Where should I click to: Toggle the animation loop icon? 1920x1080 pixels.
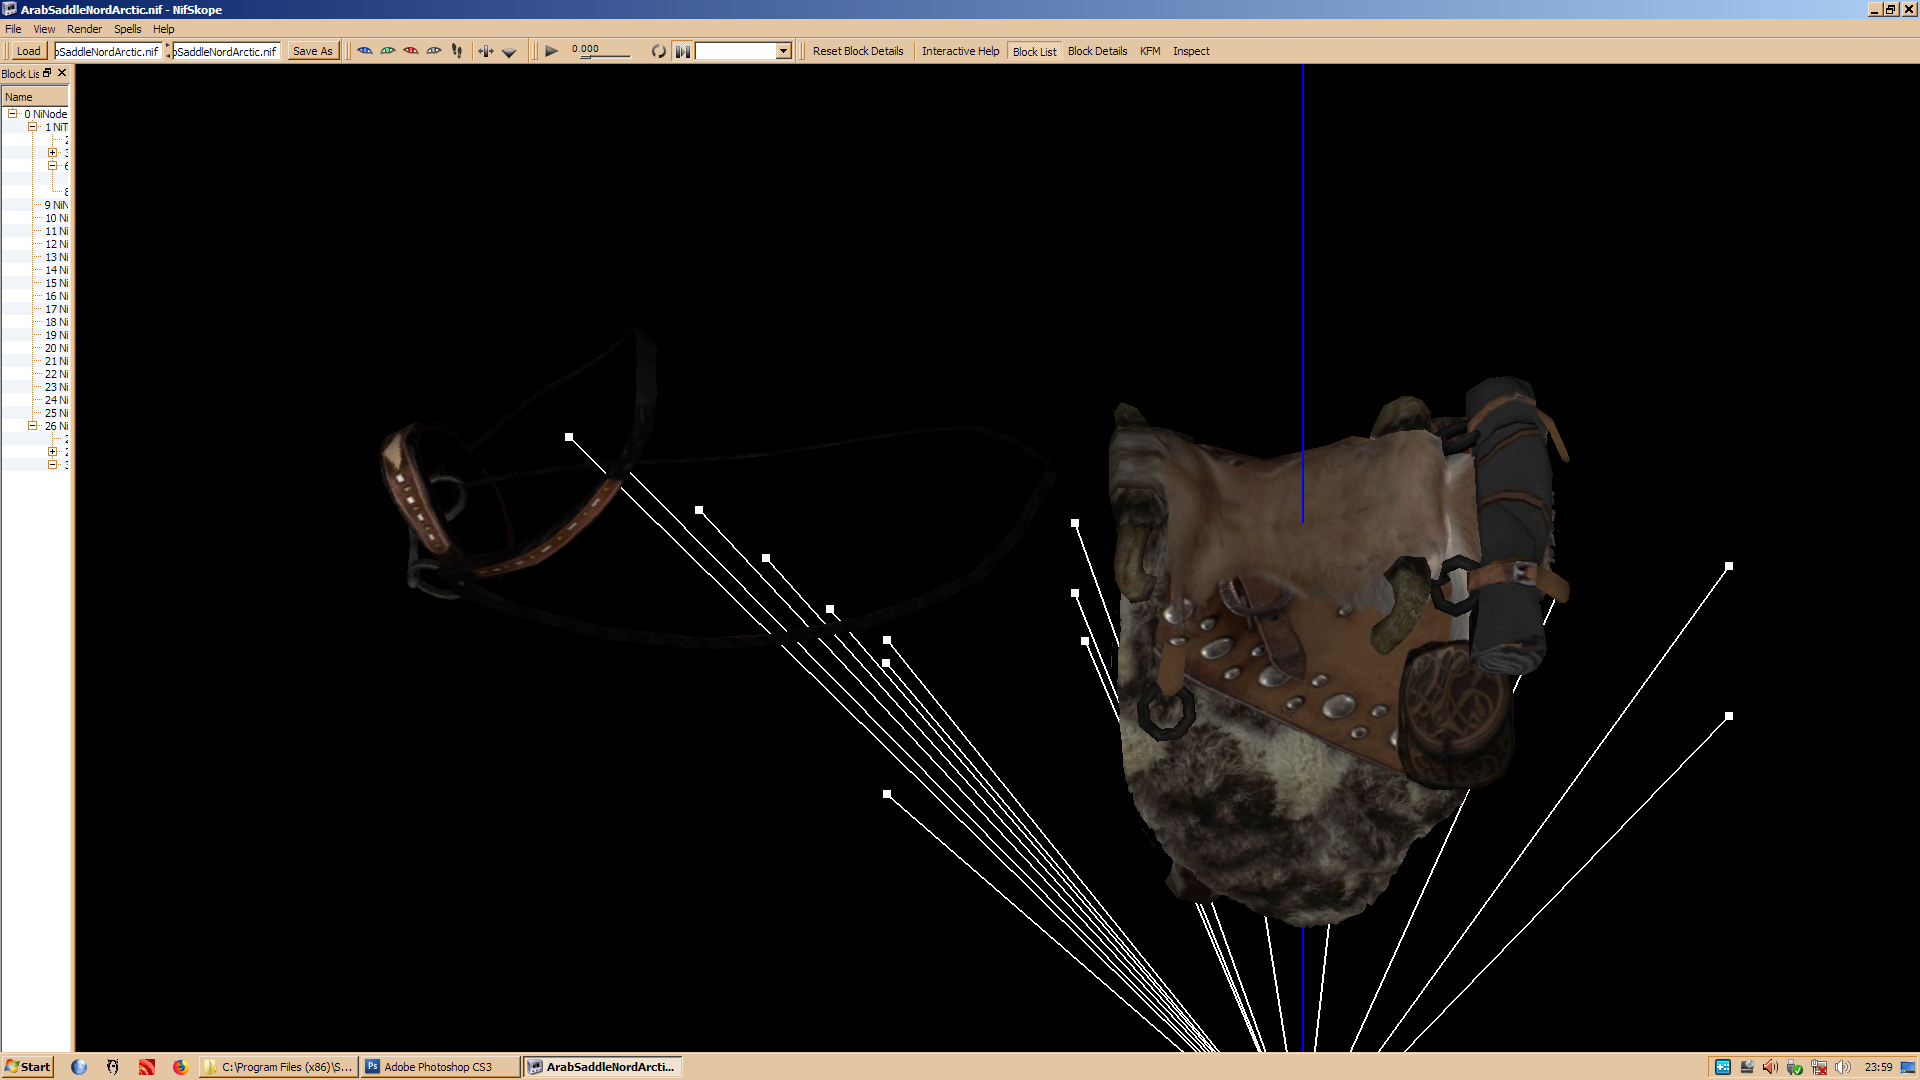coord(658,51)
